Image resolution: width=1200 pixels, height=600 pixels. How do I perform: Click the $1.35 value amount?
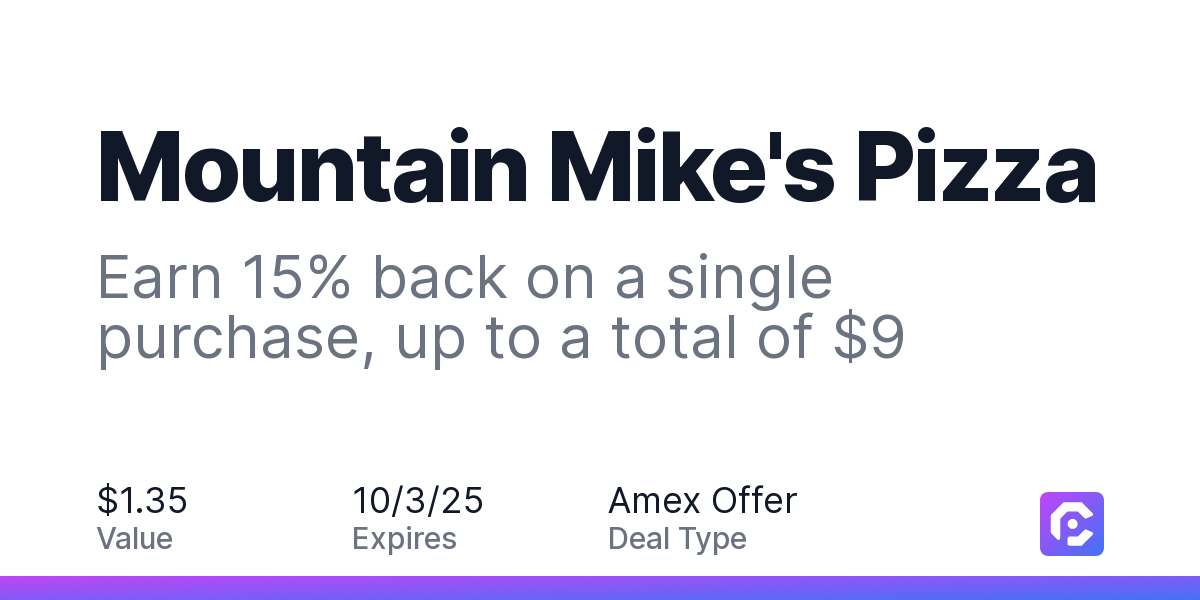click(x=142, y=500)
